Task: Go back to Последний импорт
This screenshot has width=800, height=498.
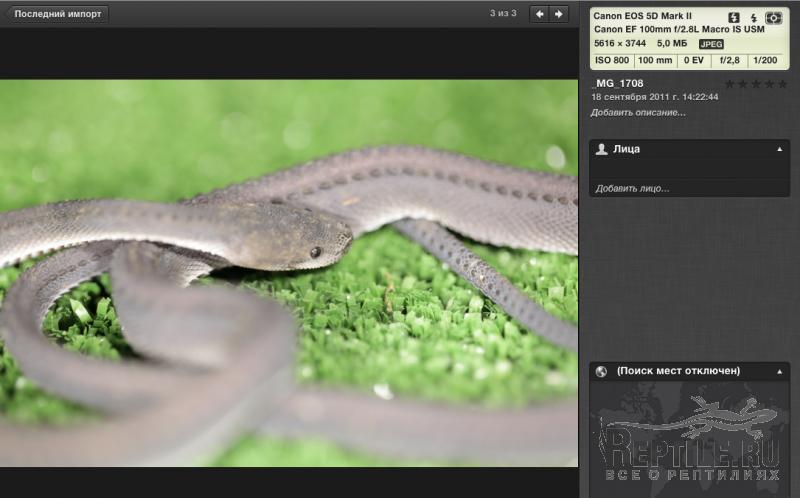Action: [x=55, y=14]
